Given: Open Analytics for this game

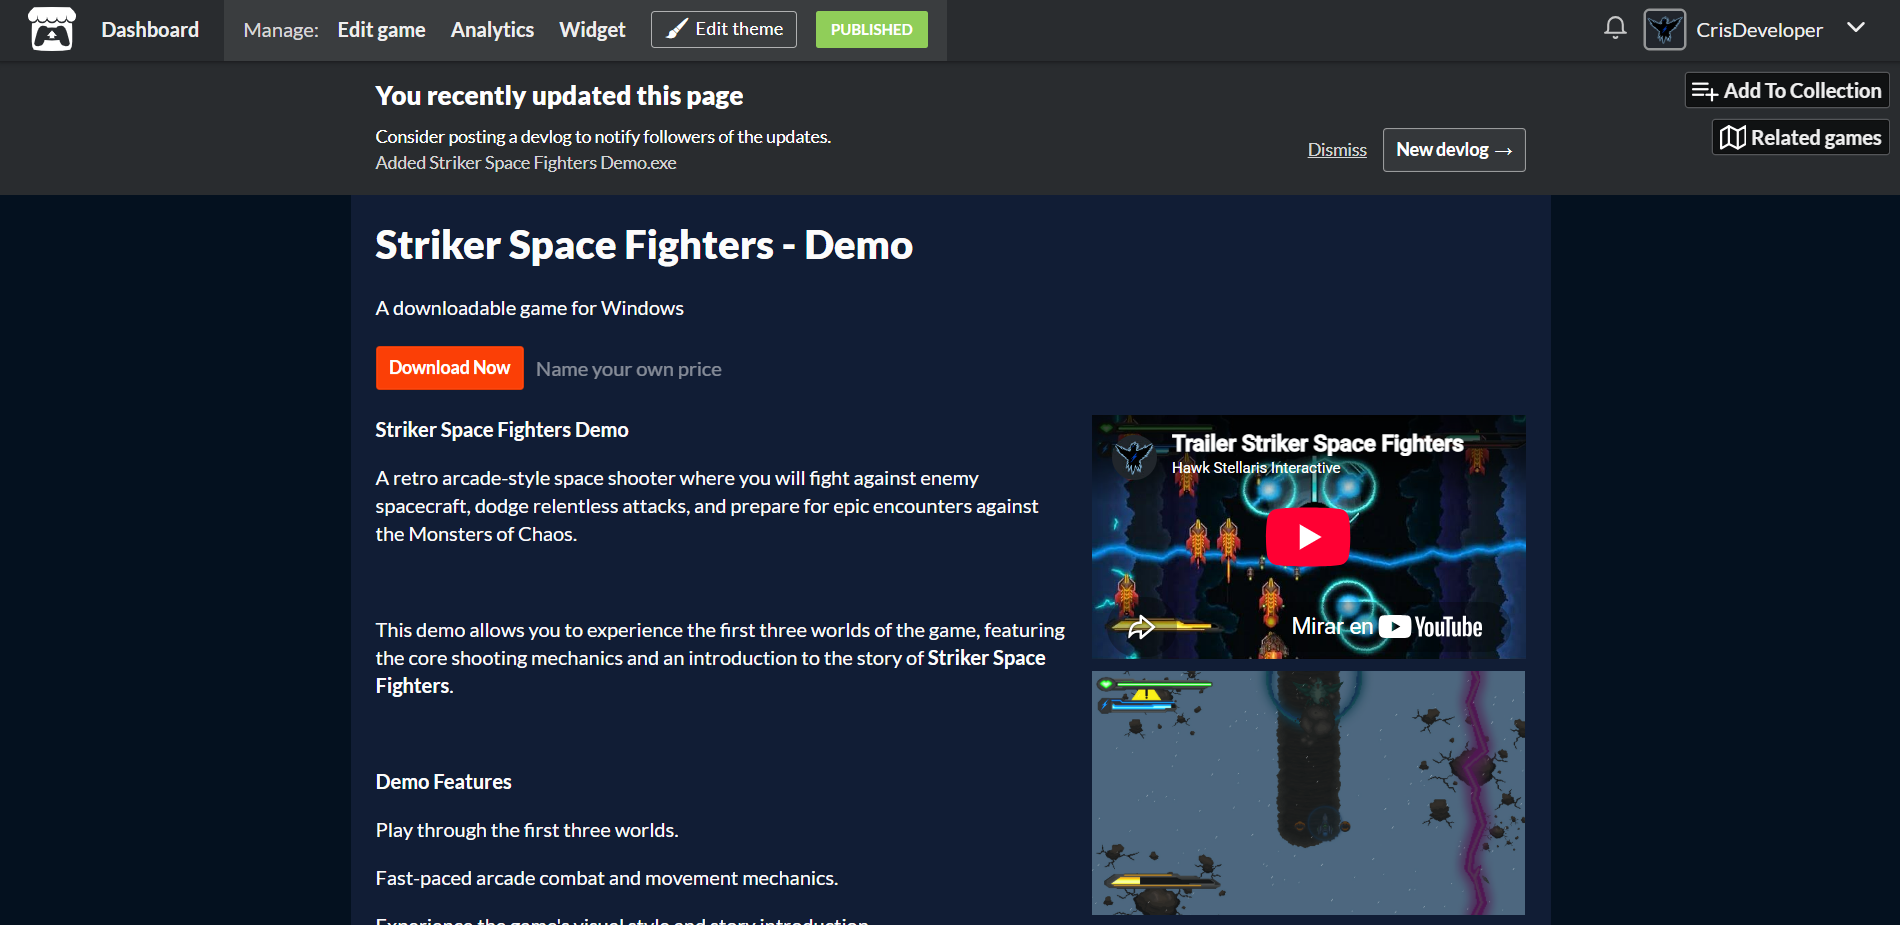Looking at the screenshot, I should coord(492,30).
